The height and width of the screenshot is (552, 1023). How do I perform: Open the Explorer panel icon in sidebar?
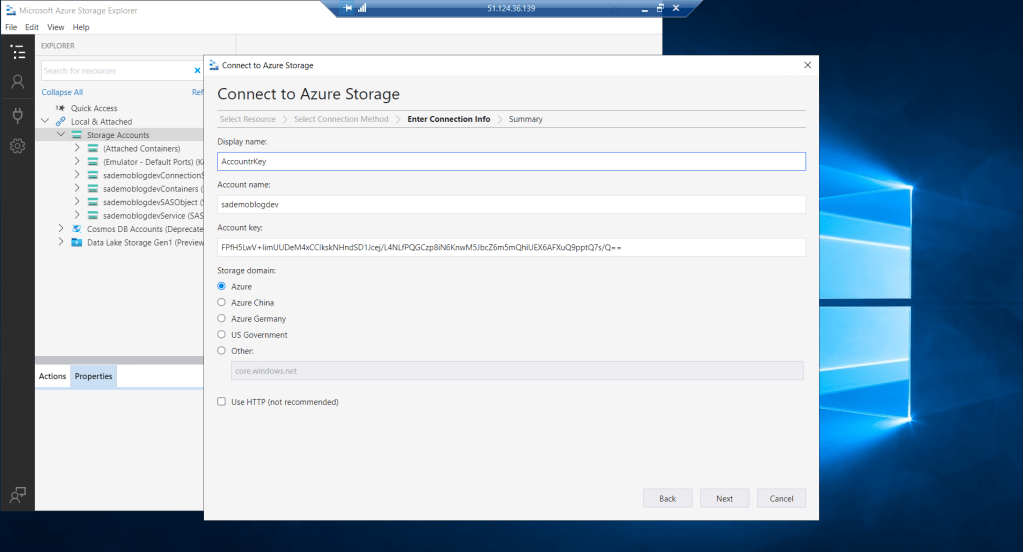[x=17, y=52]
